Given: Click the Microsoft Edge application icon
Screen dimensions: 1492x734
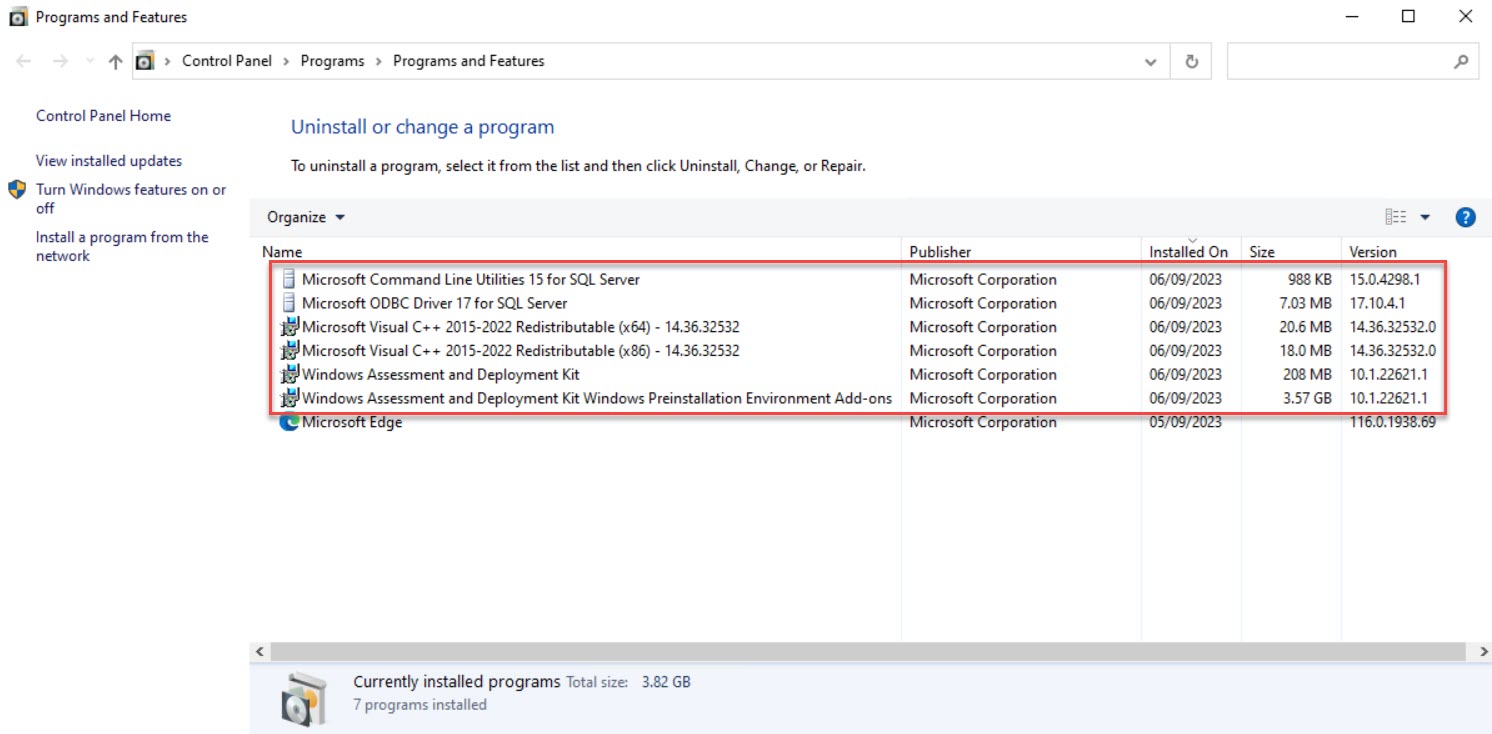Looking at the screenshot, I should pos(290,422).
